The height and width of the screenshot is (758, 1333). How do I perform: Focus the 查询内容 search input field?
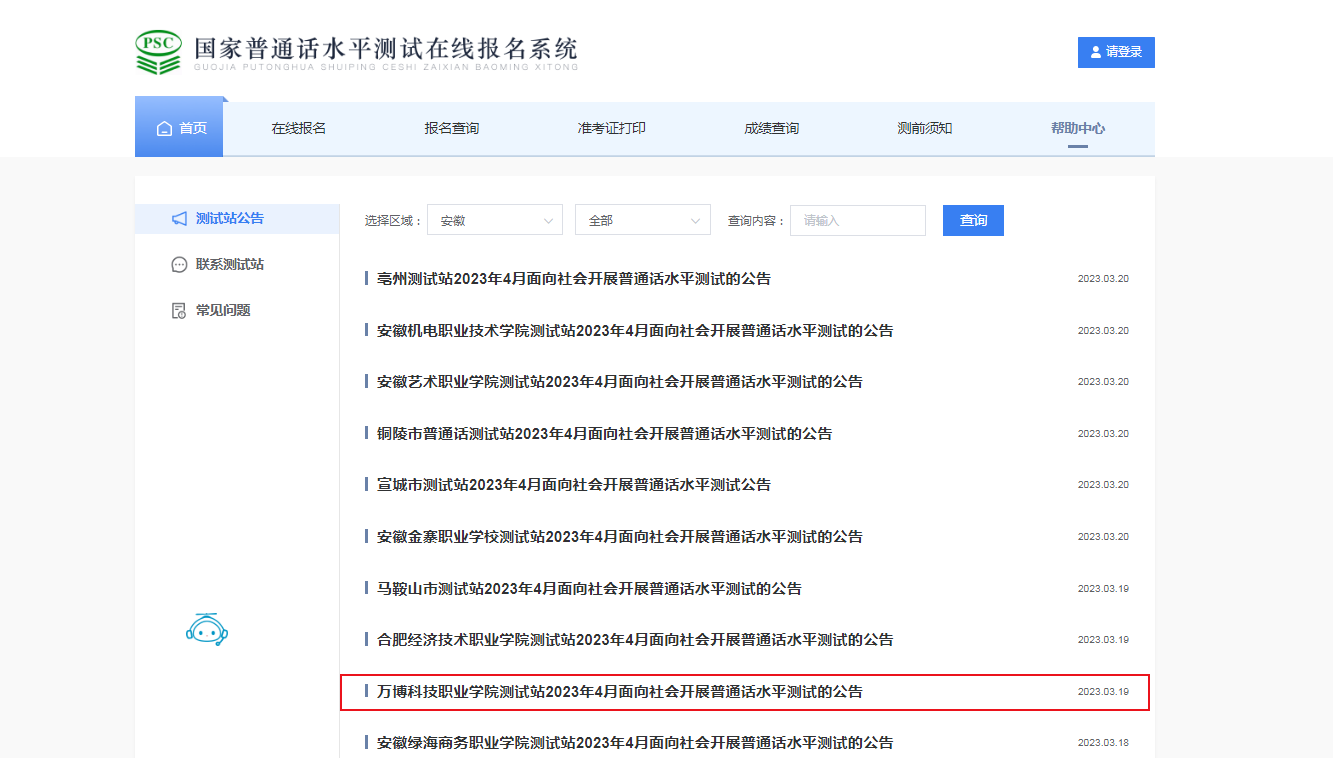(x=858, y=220)
